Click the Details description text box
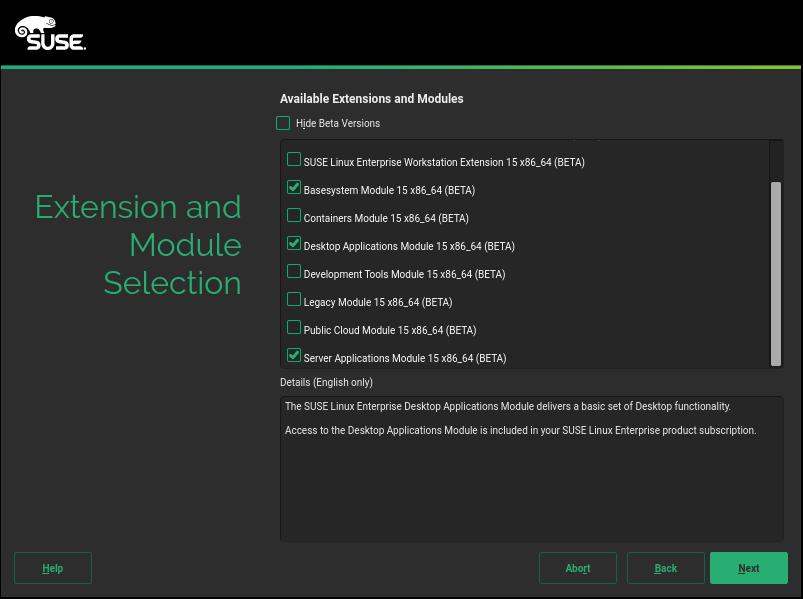Image resolution: width=803 pixels, height=599 pixels. tap(532, 468)
